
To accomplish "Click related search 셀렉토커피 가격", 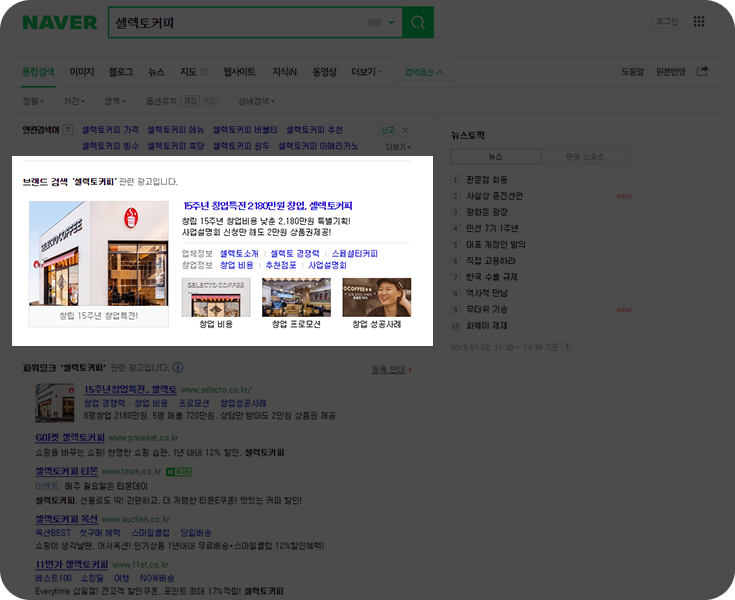I will click(110, 130).
